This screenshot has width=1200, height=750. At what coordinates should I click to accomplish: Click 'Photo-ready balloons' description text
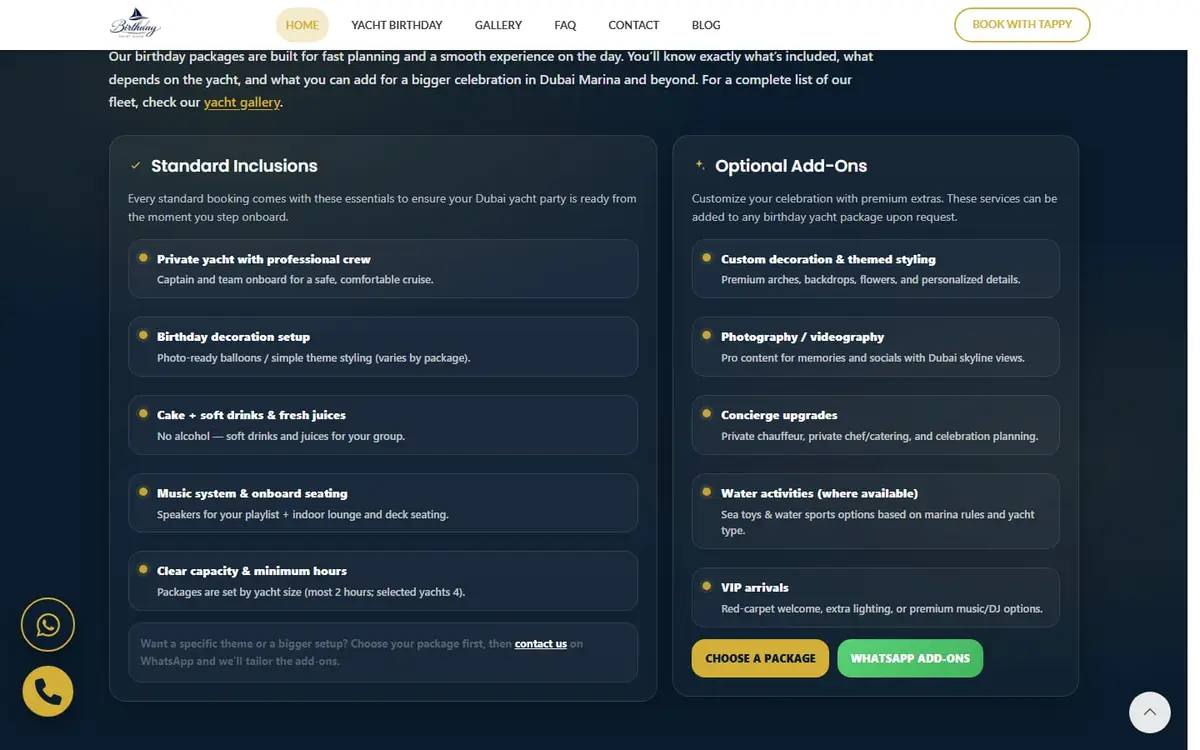[x=313, y=358]
